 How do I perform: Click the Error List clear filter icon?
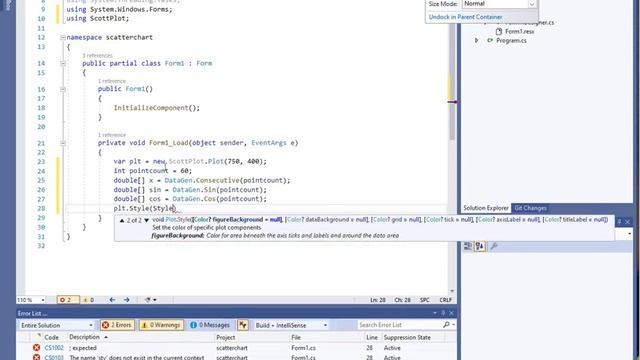point(243,325)
